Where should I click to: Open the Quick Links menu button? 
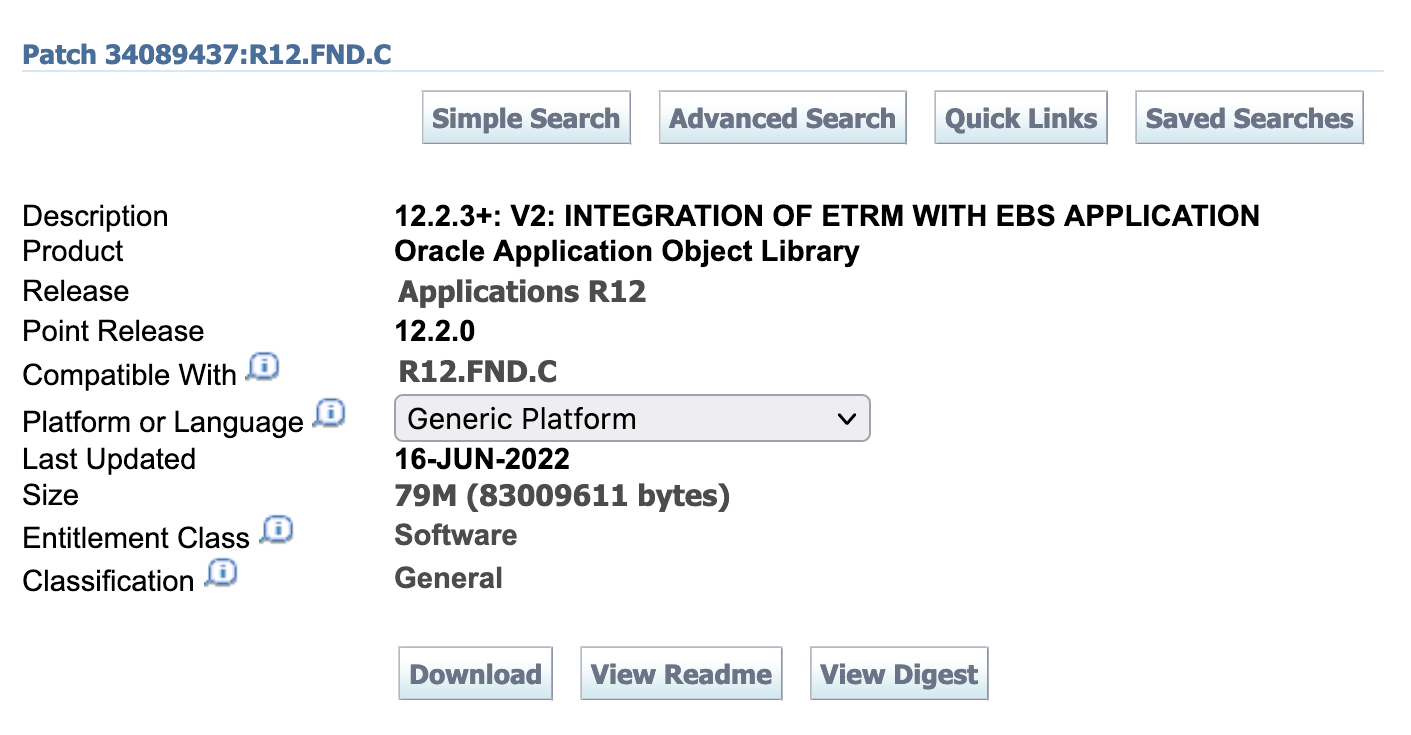1020,118
